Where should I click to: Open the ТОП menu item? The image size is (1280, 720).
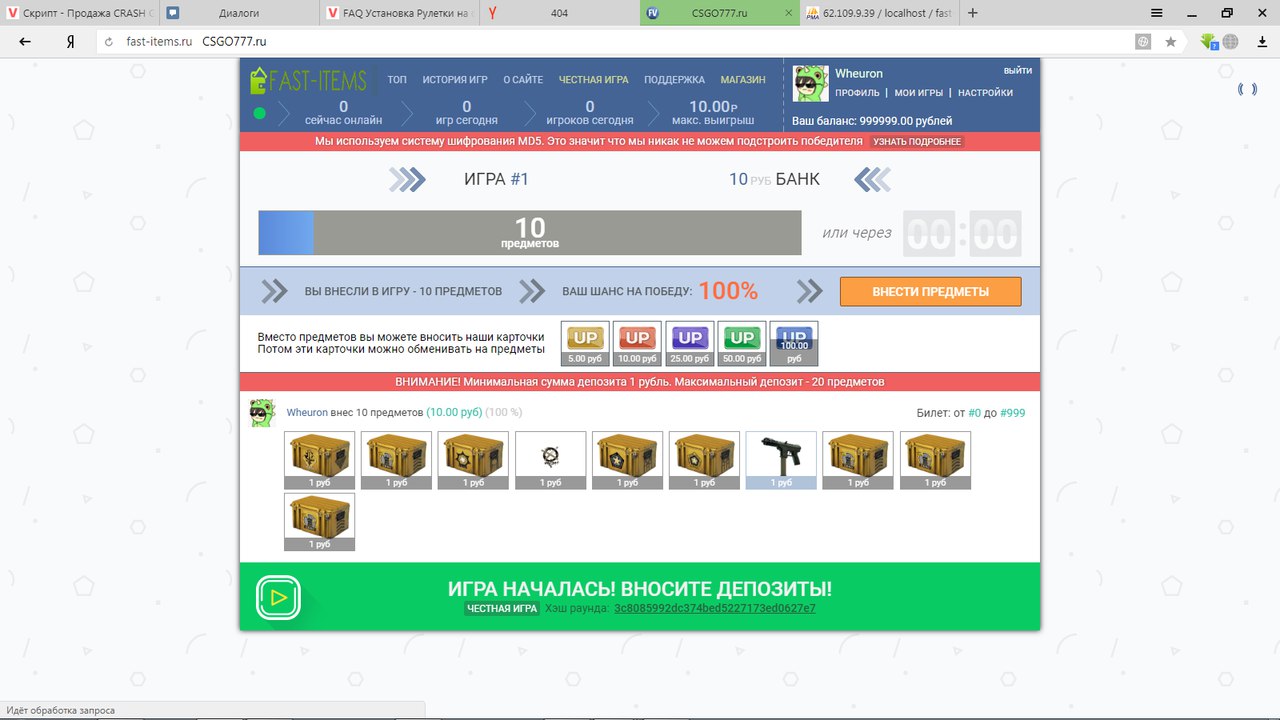click(x=397, y=80)
